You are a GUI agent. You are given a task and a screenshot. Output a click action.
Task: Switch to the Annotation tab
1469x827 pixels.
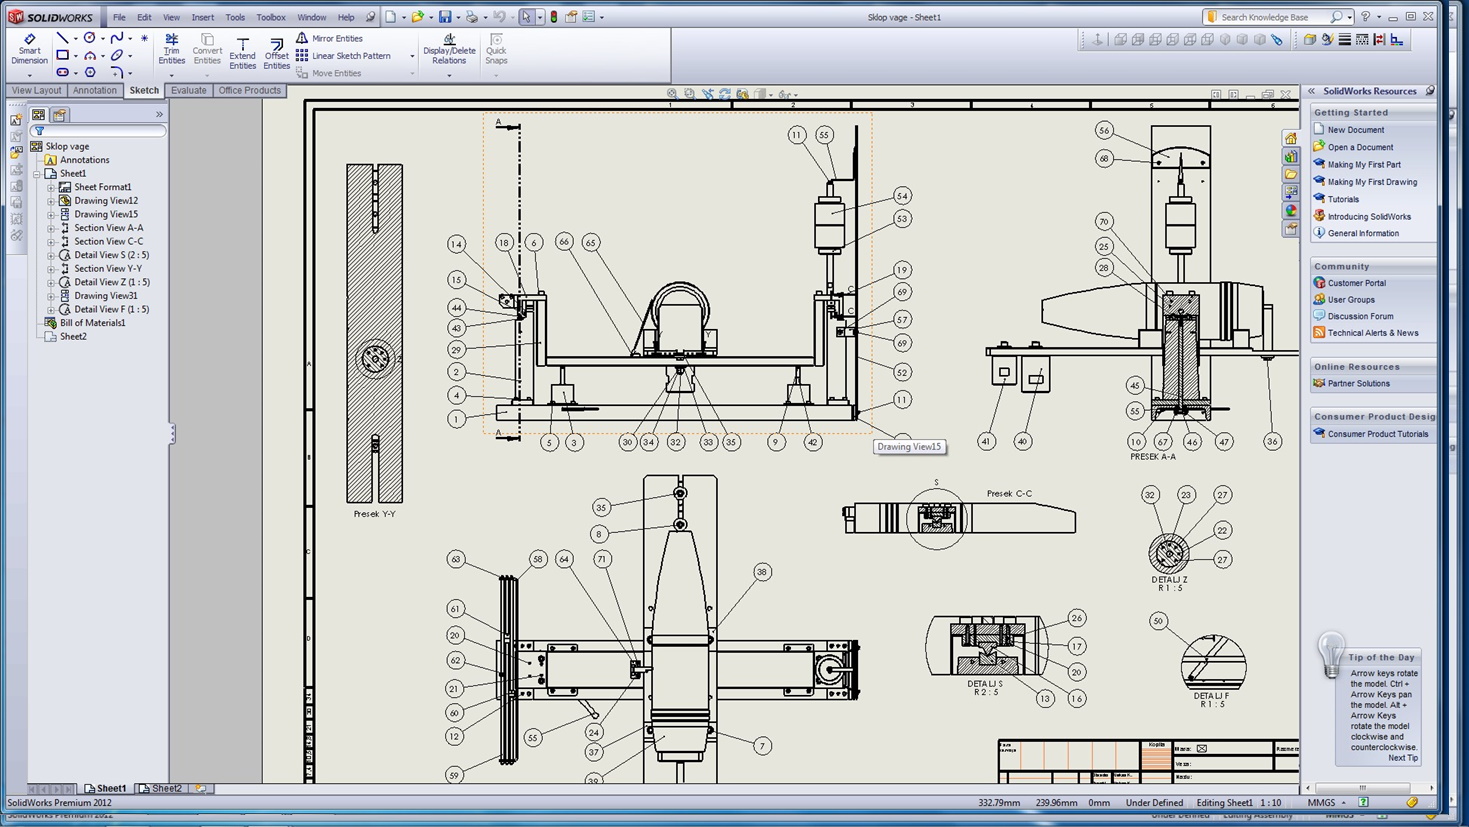(94, 90)
